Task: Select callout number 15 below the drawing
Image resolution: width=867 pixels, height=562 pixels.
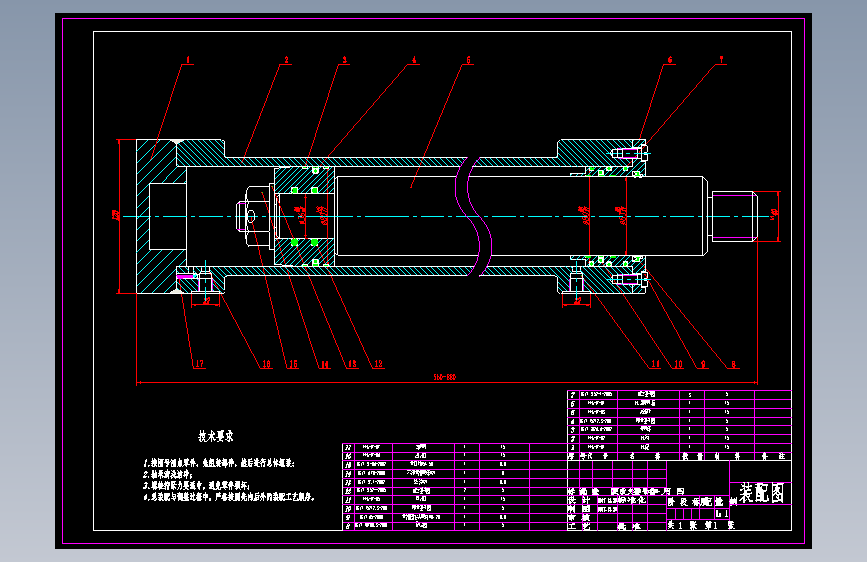Action: click(x=293, y=364)
